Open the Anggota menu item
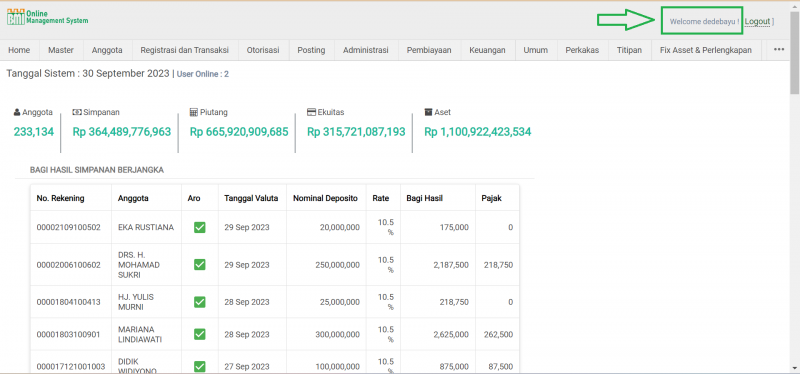This screenshot has height=374, width=800. (107, 50)
